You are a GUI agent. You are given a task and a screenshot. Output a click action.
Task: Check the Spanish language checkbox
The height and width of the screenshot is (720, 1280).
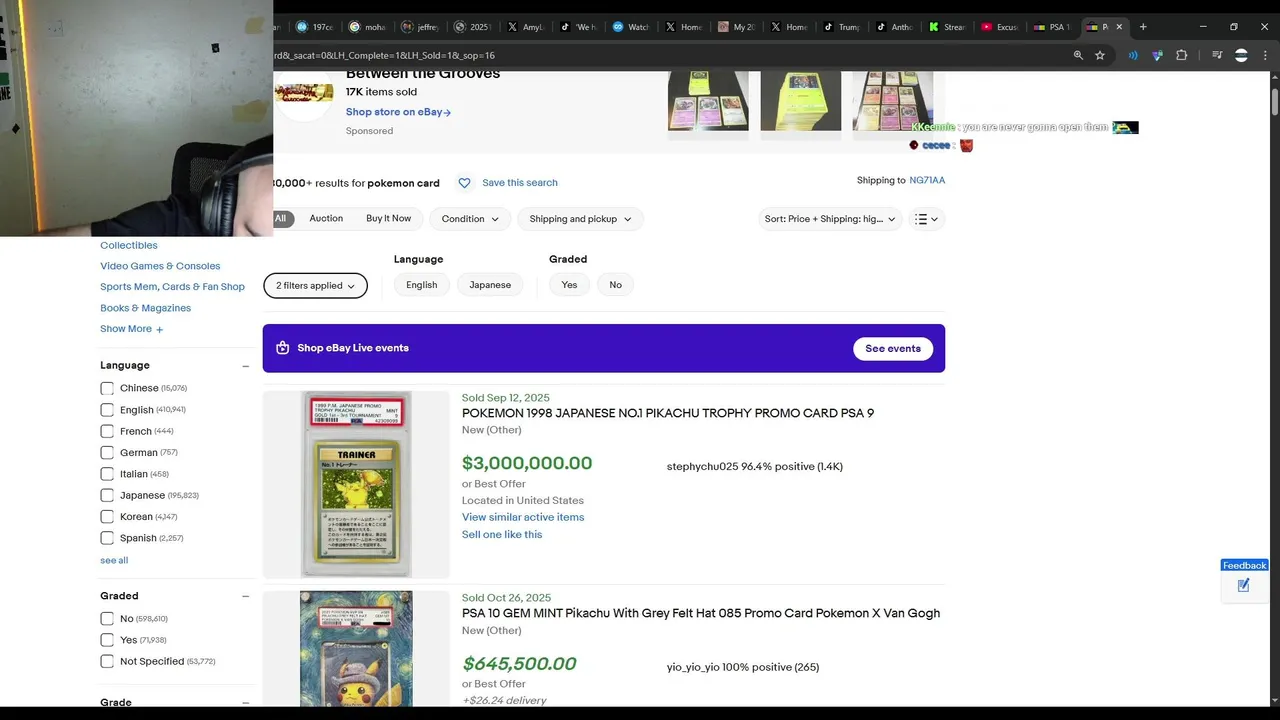coord(107,538)
